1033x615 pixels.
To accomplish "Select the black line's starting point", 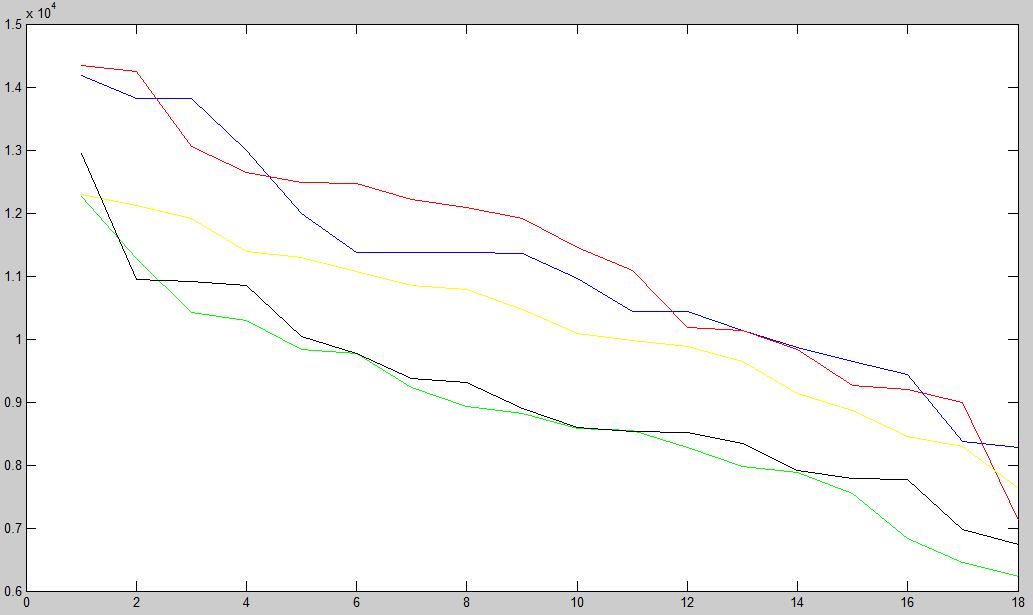I will [x=82, y=153].
